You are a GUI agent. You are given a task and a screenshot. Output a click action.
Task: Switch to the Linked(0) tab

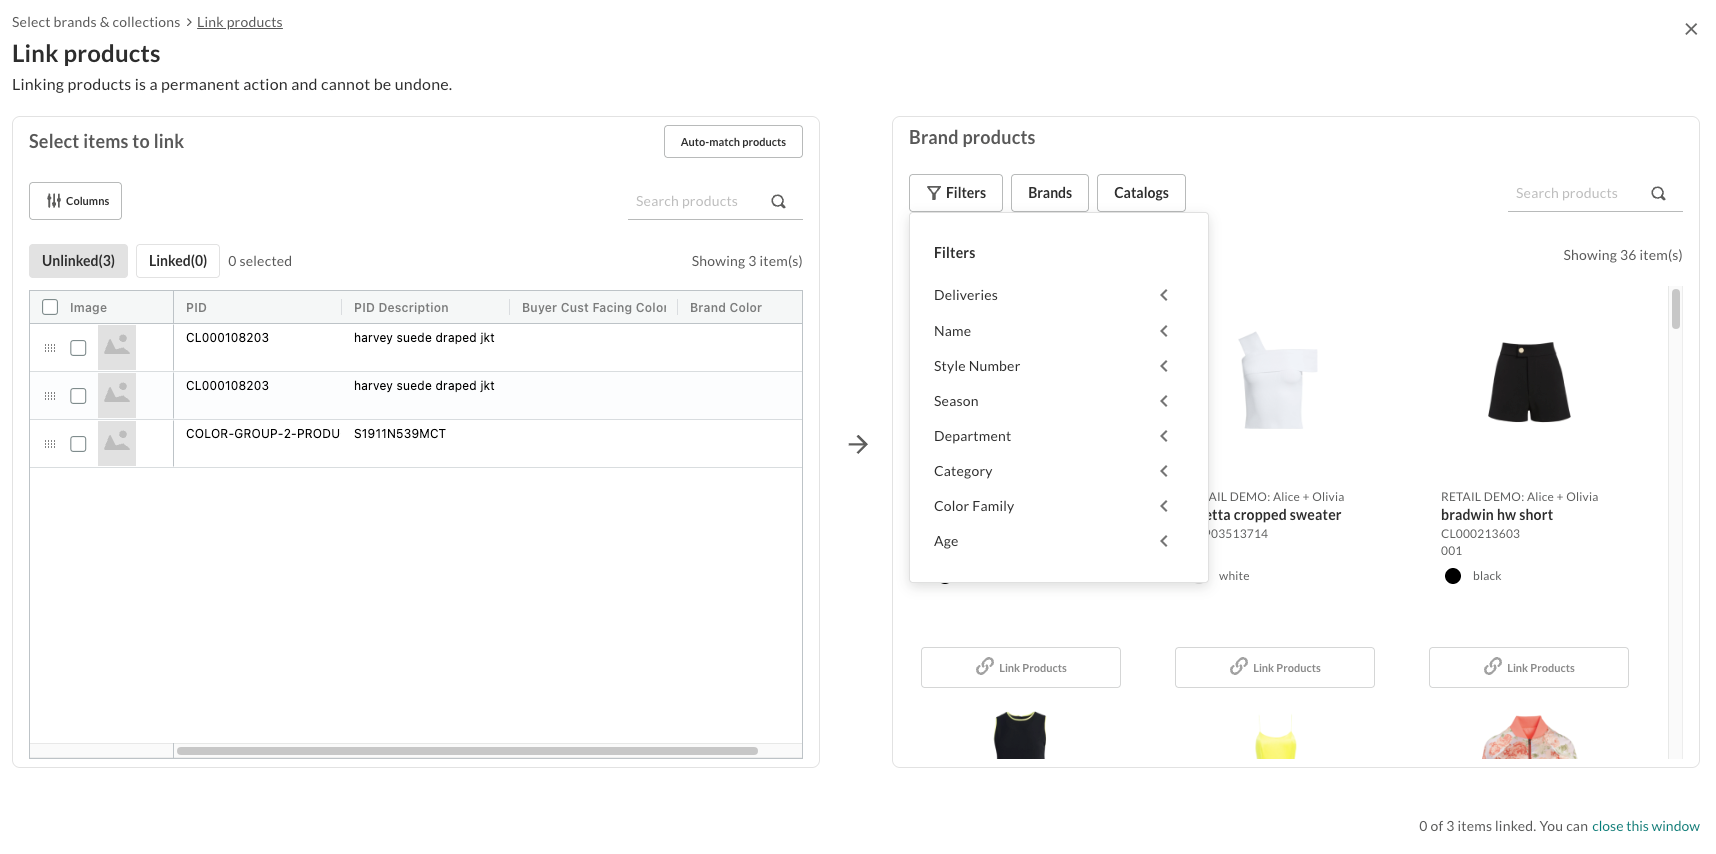coord(177,261)
